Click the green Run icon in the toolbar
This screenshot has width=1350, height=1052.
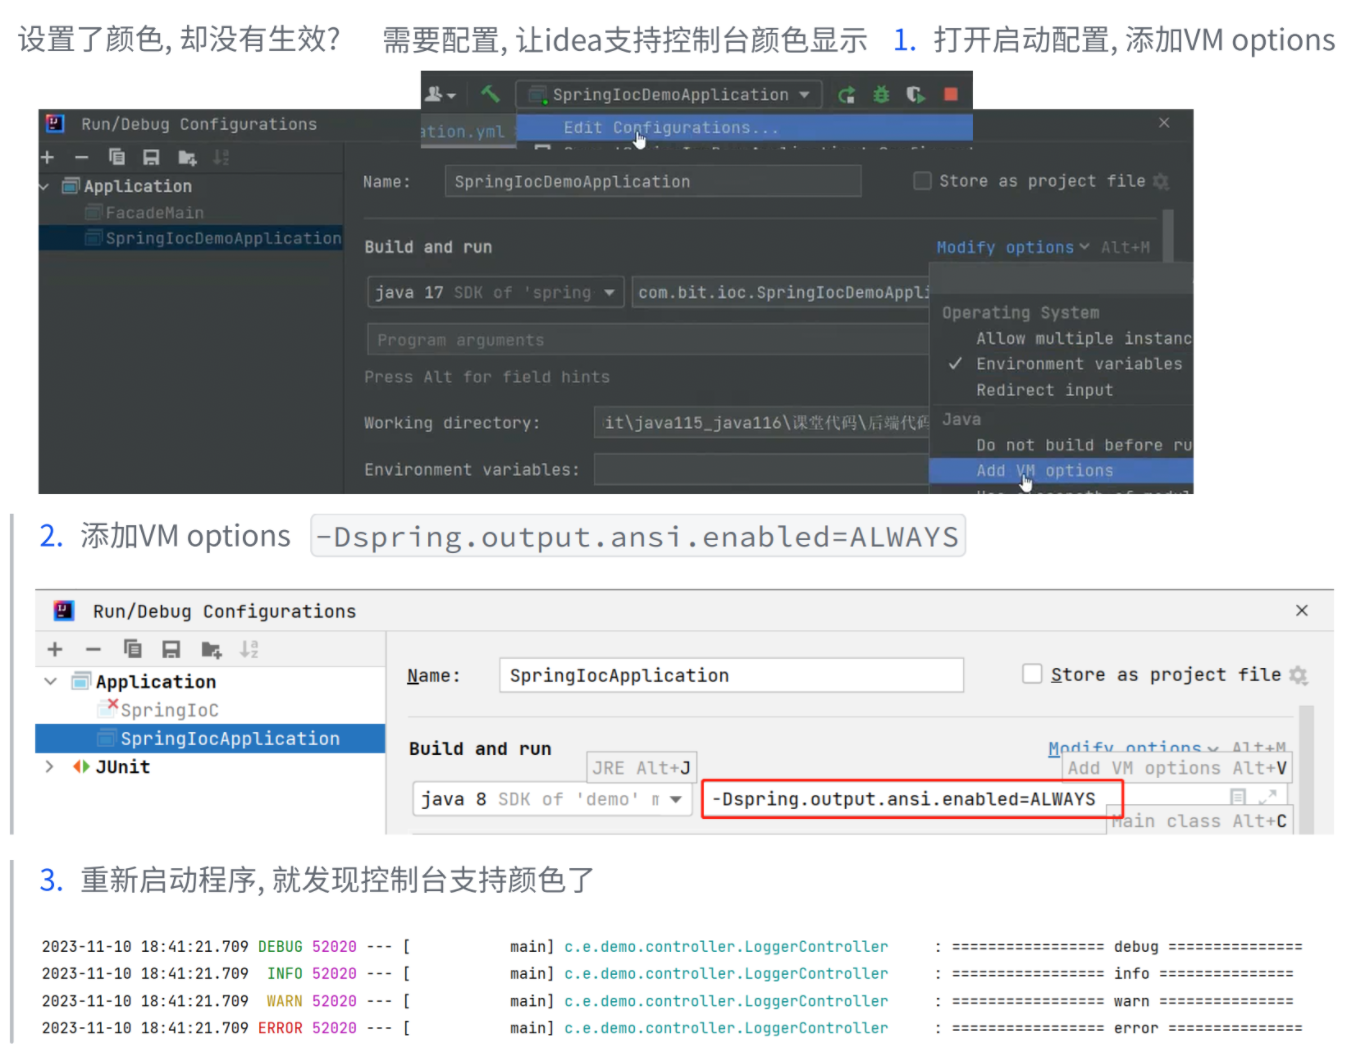point(847,95)
